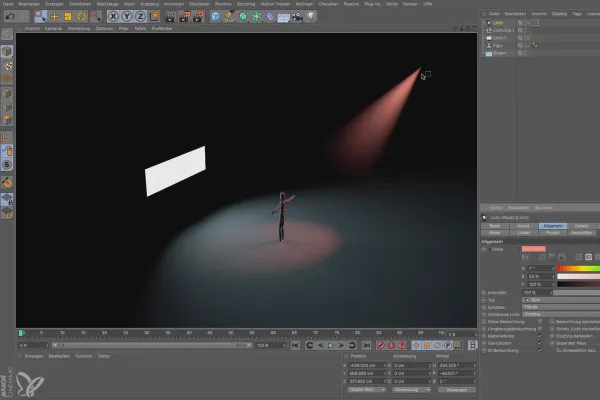Toggle the visibility dots for Boden
This screenshot has height=400, width=600.
click(x=526, y=53)
